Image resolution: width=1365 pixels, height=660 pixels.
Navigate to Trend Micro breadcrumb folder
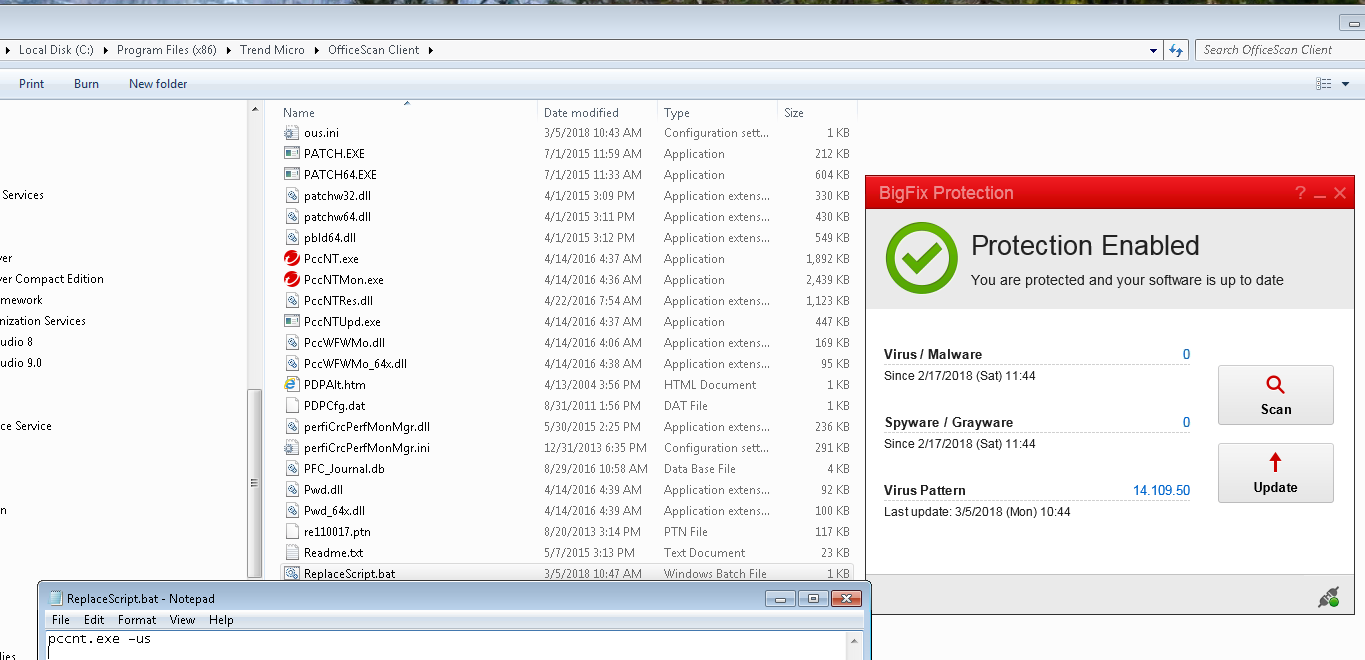(272, 50)
